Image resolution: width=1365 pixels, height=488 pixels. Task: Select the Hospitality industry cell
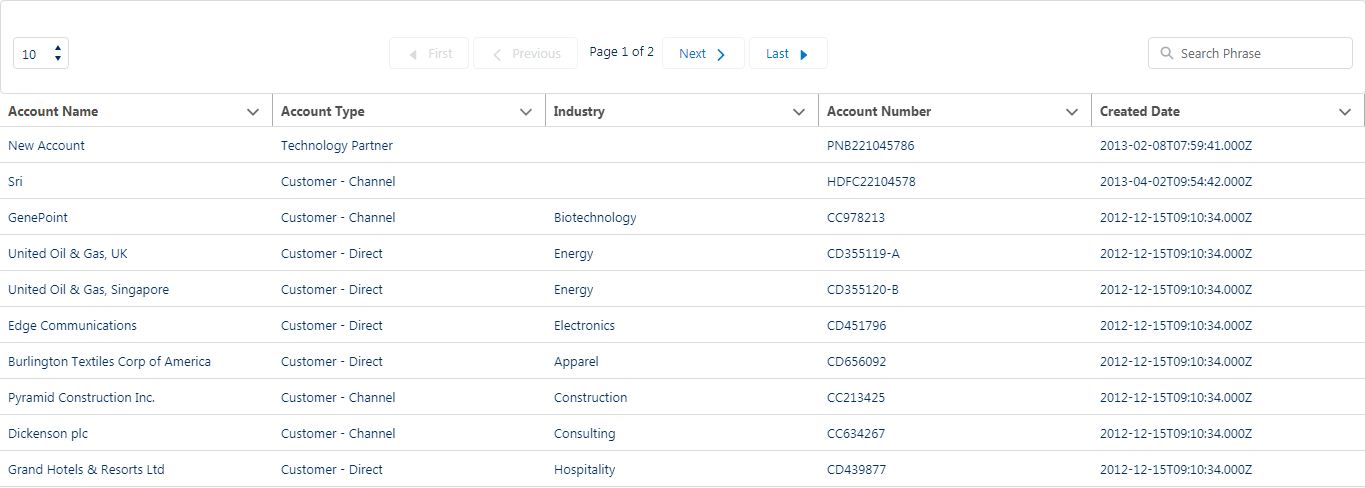(584, 470)
